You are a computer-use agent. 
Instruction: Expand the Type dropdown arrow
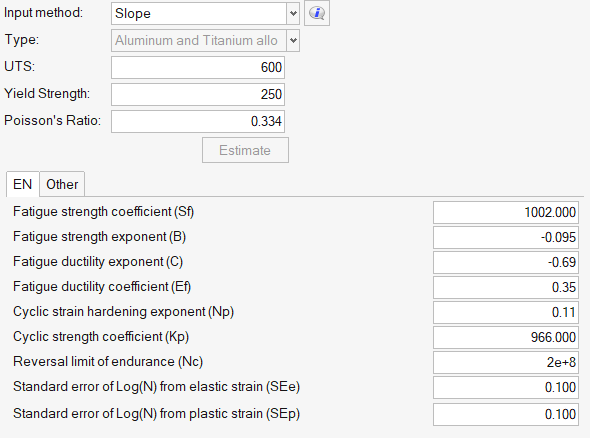point(293,40)
